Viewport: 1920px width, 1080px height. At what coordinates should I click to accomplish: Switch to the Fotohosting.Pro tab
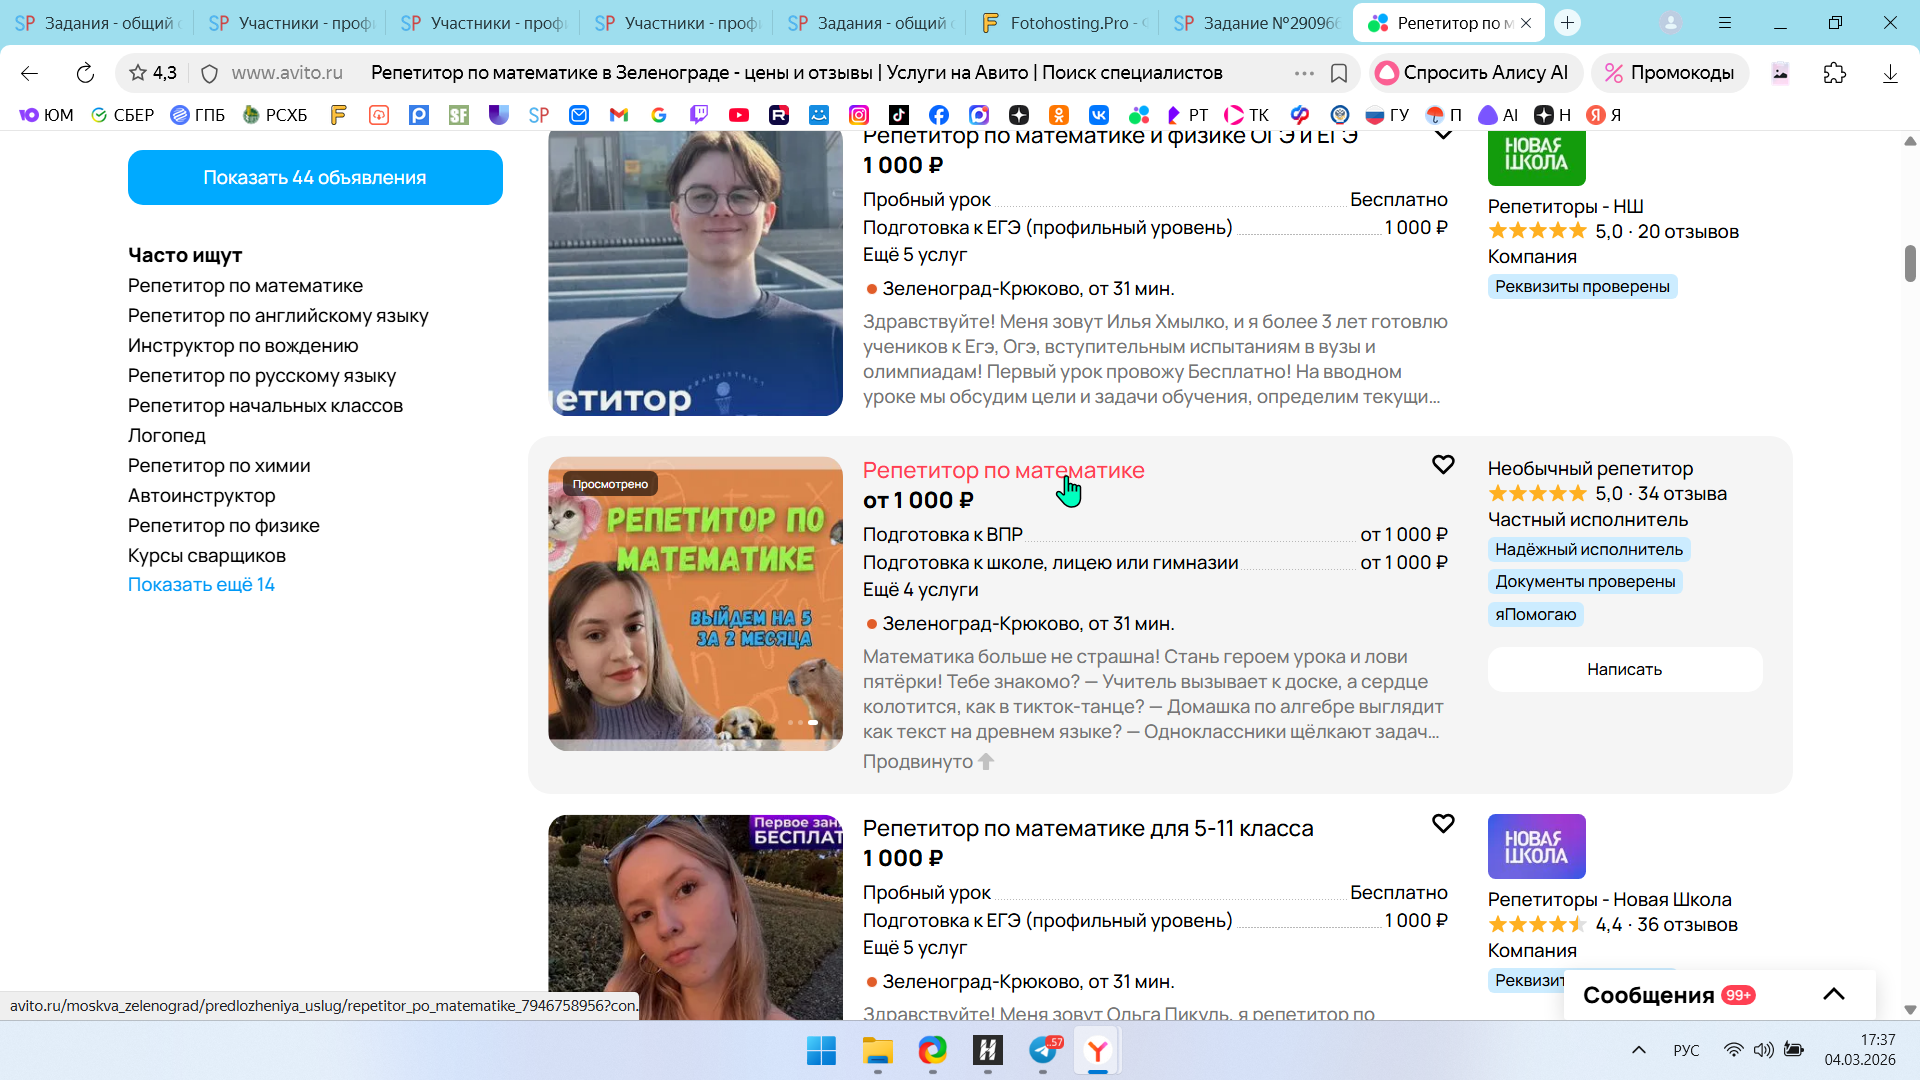click(1064, 23)
